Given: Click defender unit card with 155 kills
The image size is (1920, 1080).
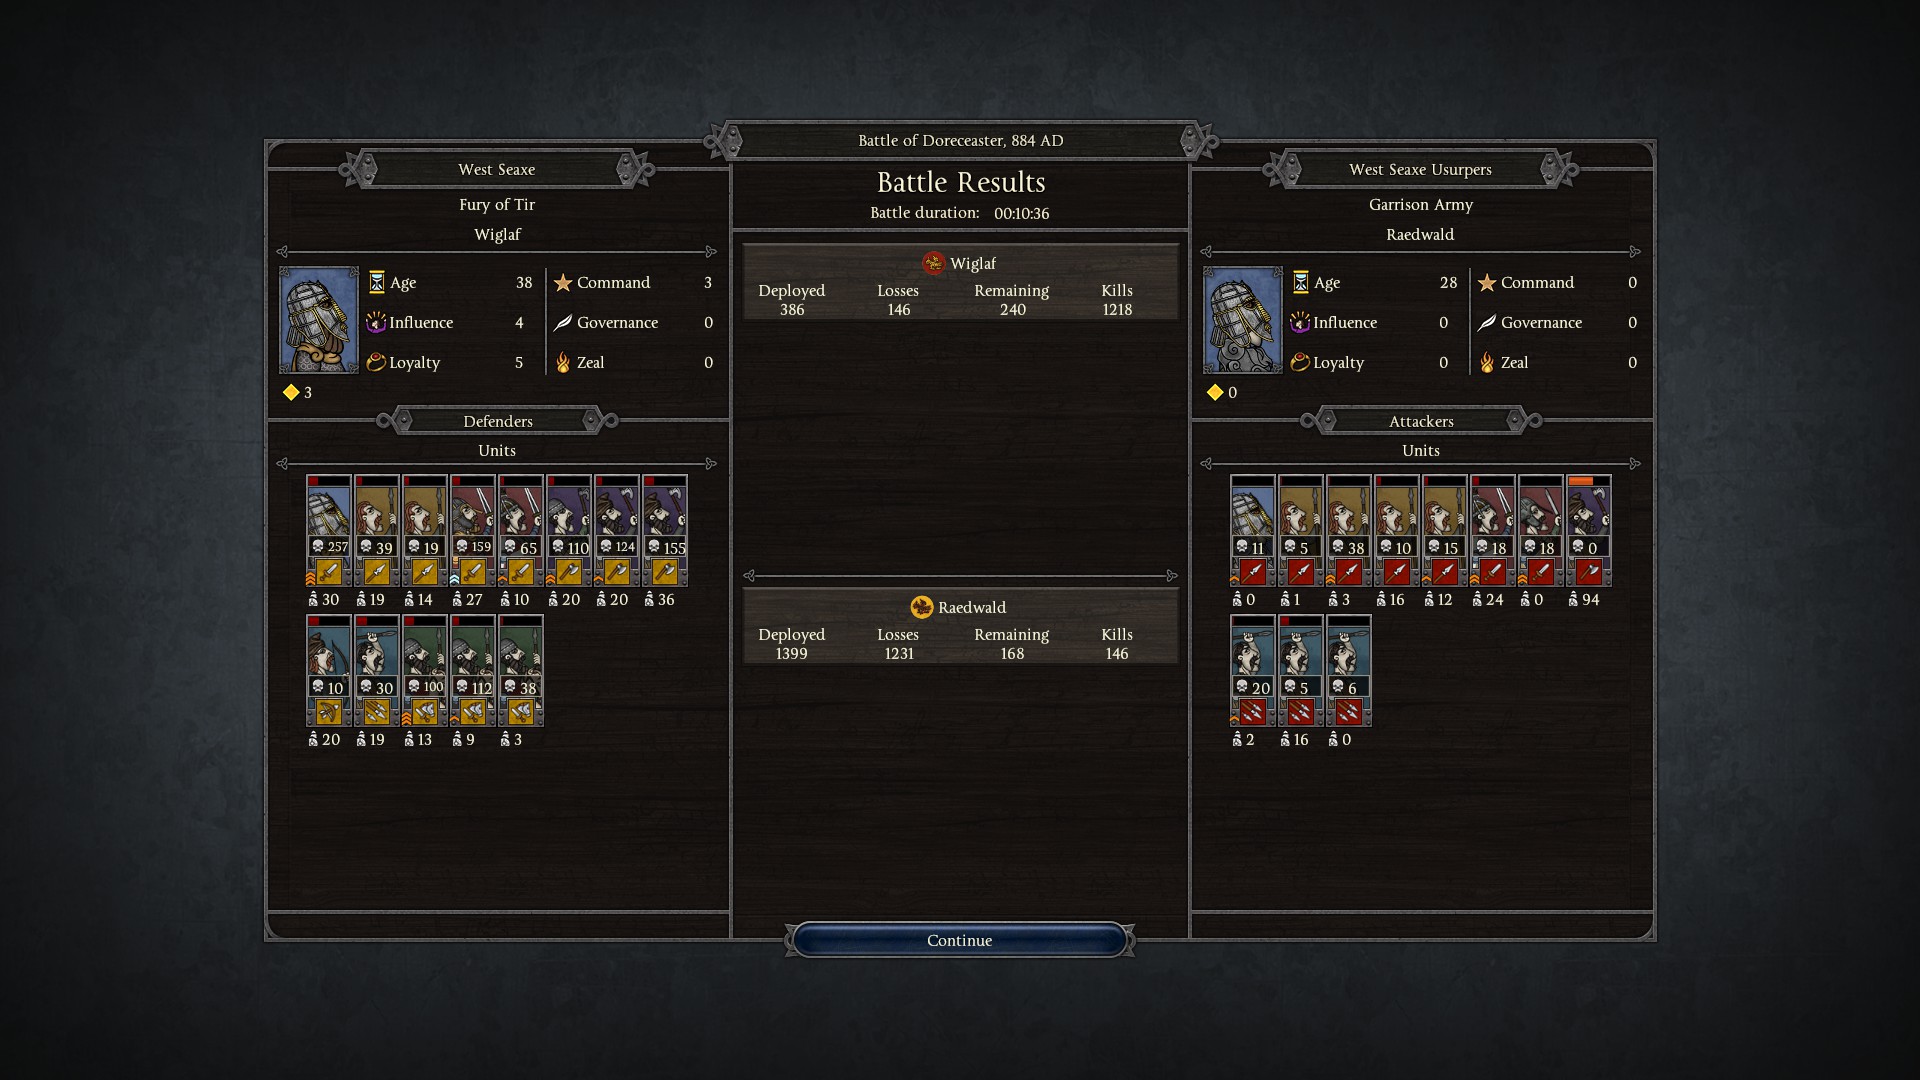Looking at the screenshot, I should tap(665, 531).
